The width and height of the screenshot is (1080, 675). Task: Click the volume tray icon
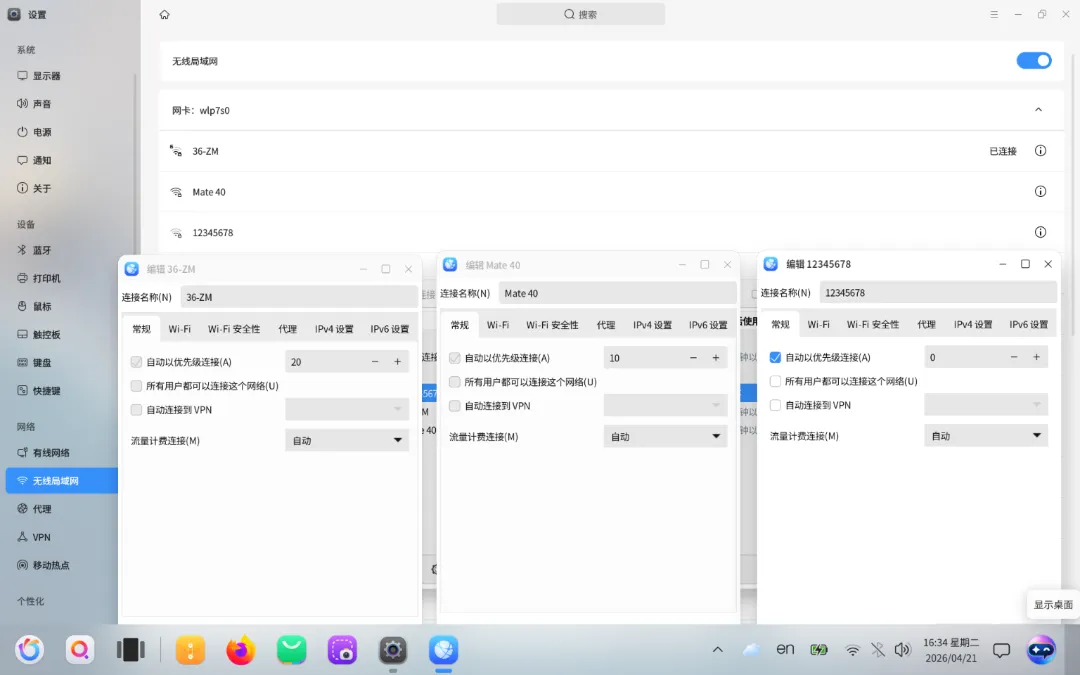902,650
